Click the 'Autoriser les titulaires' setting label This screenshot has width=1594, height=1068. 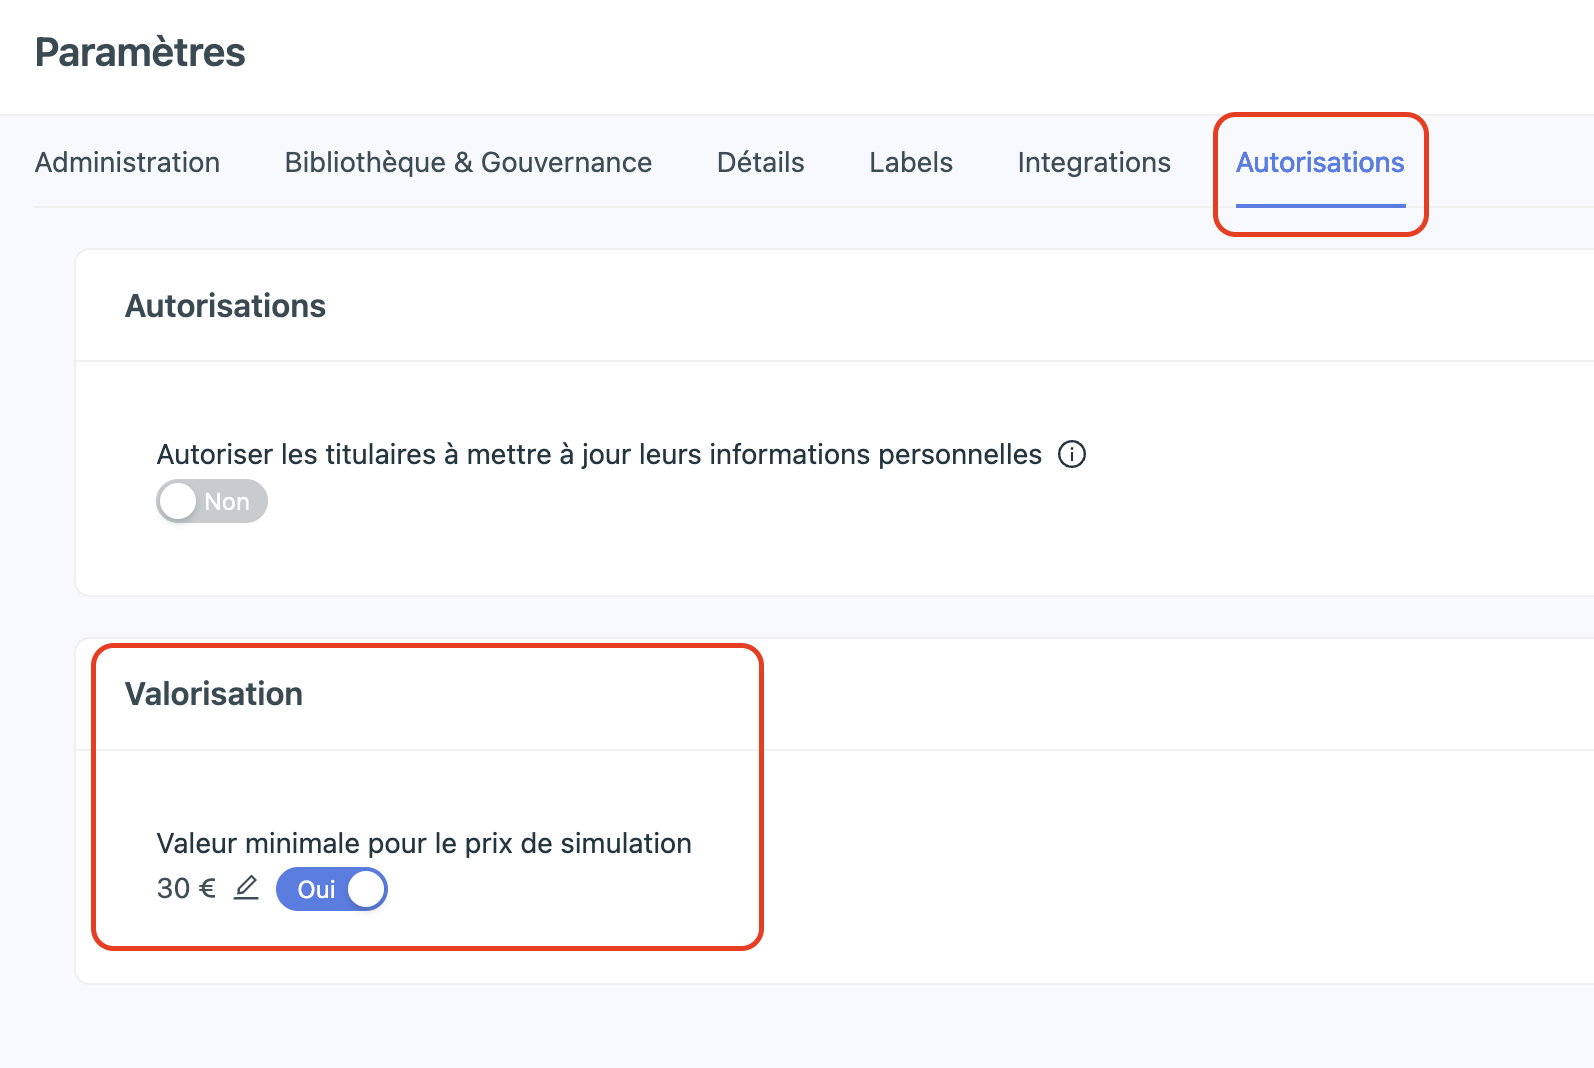coord(599,455)
